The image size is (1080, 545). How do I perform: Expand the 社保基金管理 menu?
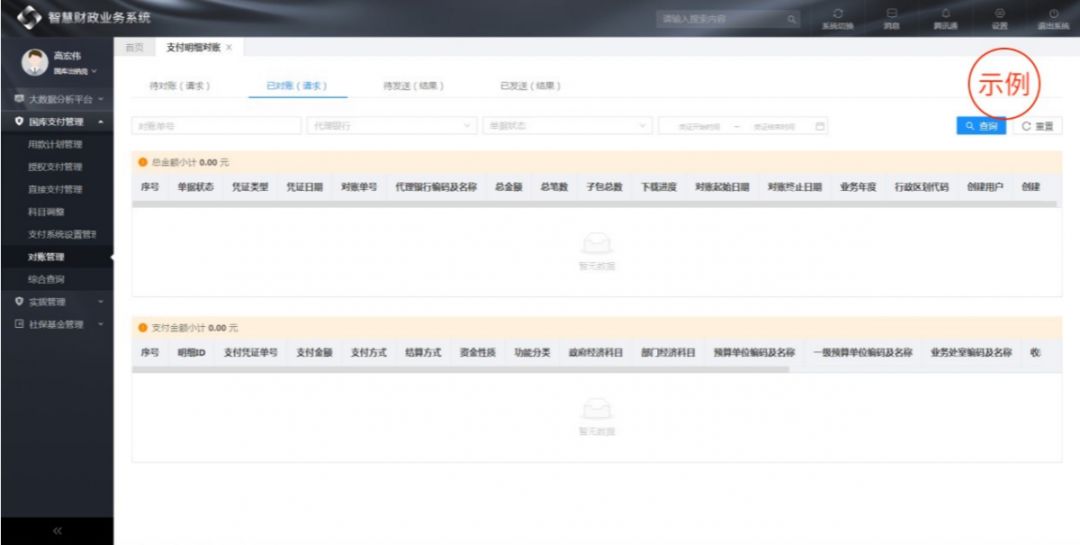[x=101, y=325]
